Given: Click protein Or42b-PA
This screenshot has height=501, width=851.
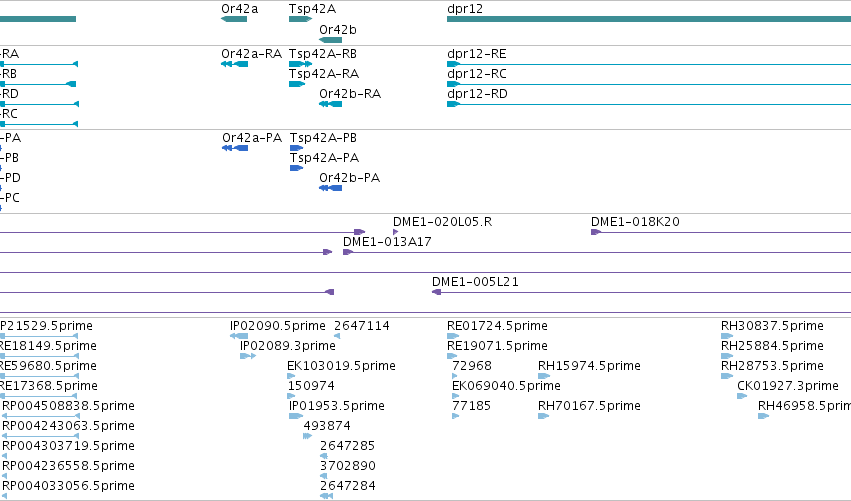Looking at the screenshot, I should [331, 188].
